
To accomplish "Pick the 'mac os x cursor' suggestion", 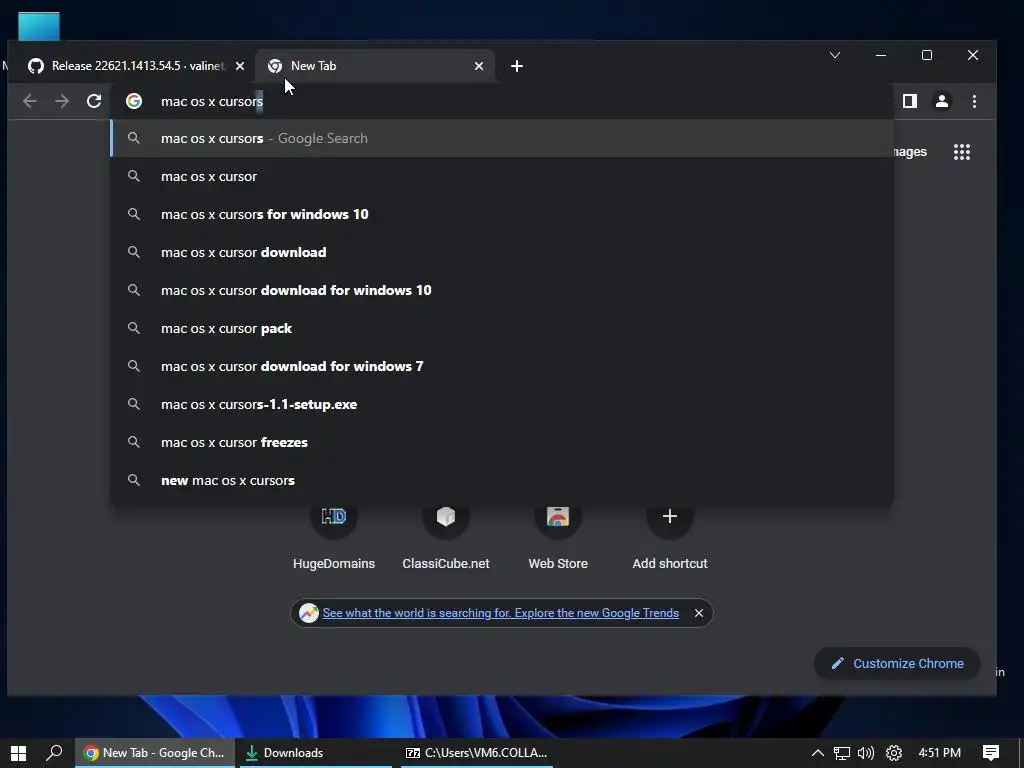I will pos(502,176).
